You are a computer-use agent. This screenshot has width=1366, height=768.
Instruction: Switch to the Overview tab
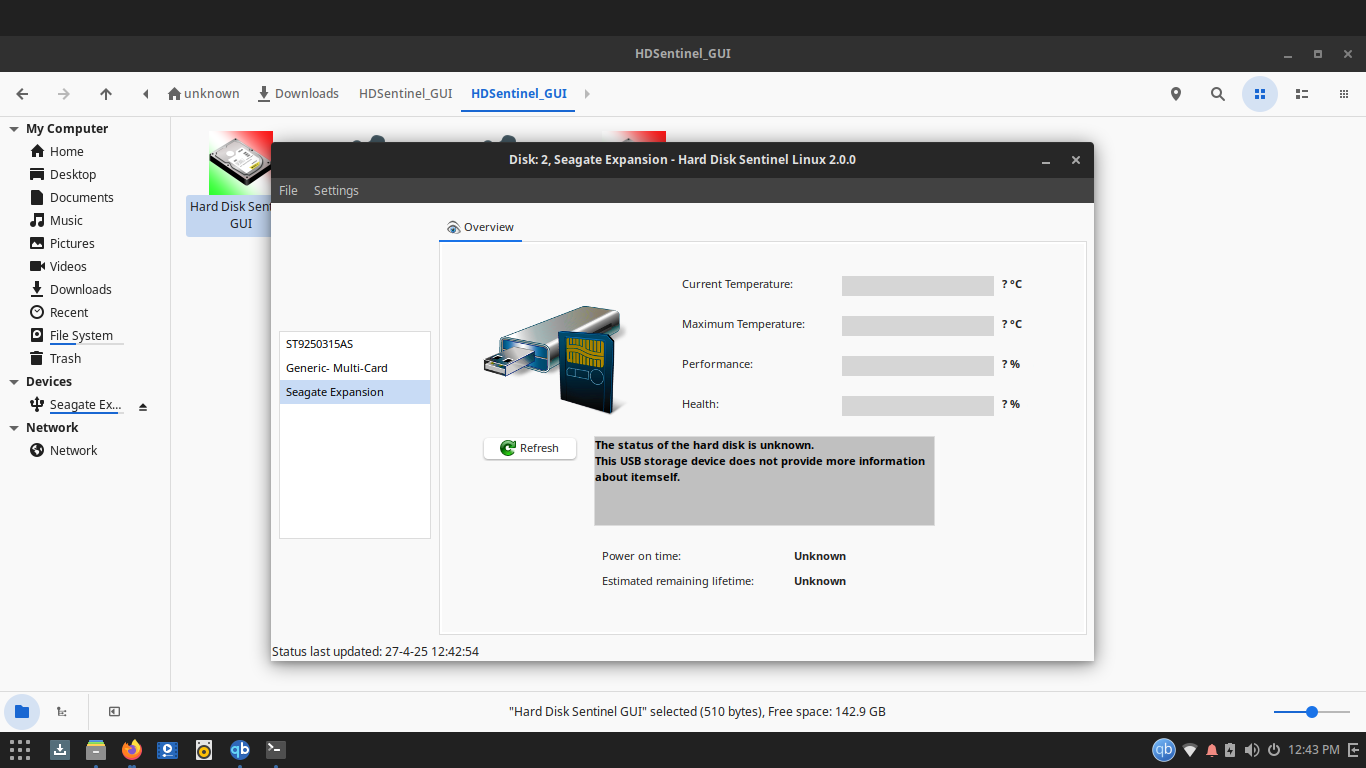click(480, 227)
